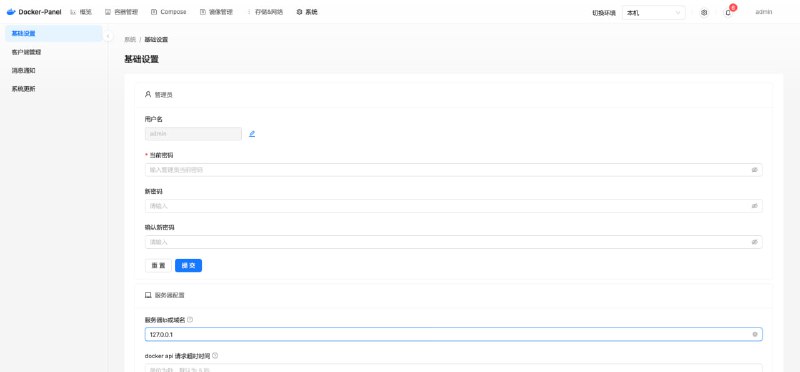Click the user icon in 管理员 section header
This screenshot has height=372, width=800.
[148, 94]
